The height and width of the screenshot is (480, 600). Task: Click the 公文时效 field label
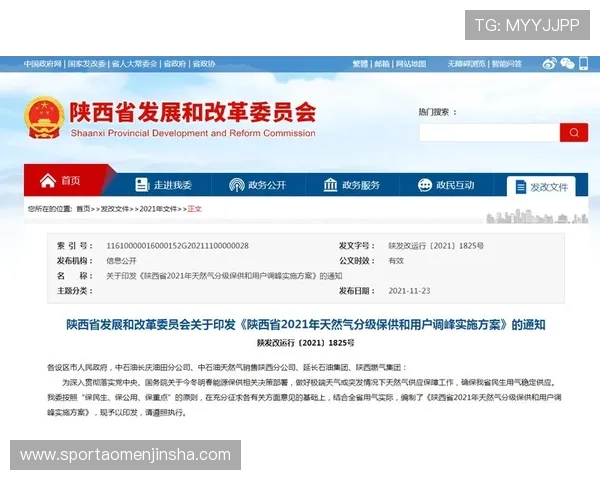[356, 261]
